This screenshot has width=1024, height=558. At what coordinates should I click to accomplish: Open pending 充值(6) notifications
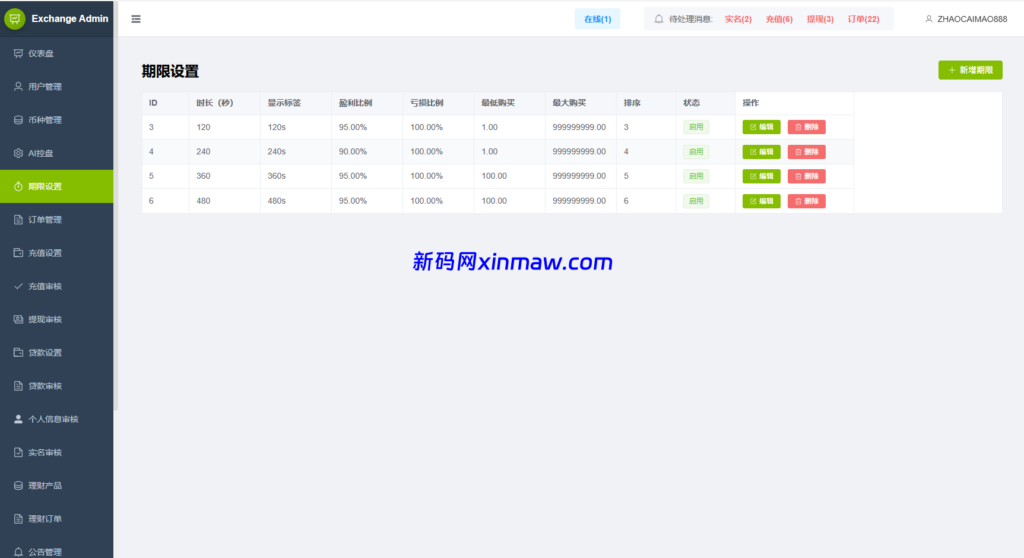click(x=779, y=19)
